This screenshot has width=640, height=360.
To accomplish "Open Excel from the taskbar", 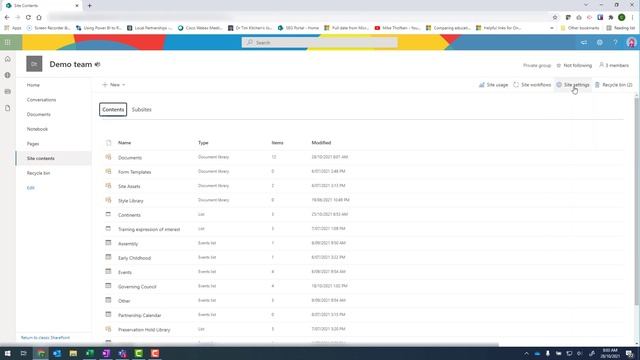I will click(89, 353).
